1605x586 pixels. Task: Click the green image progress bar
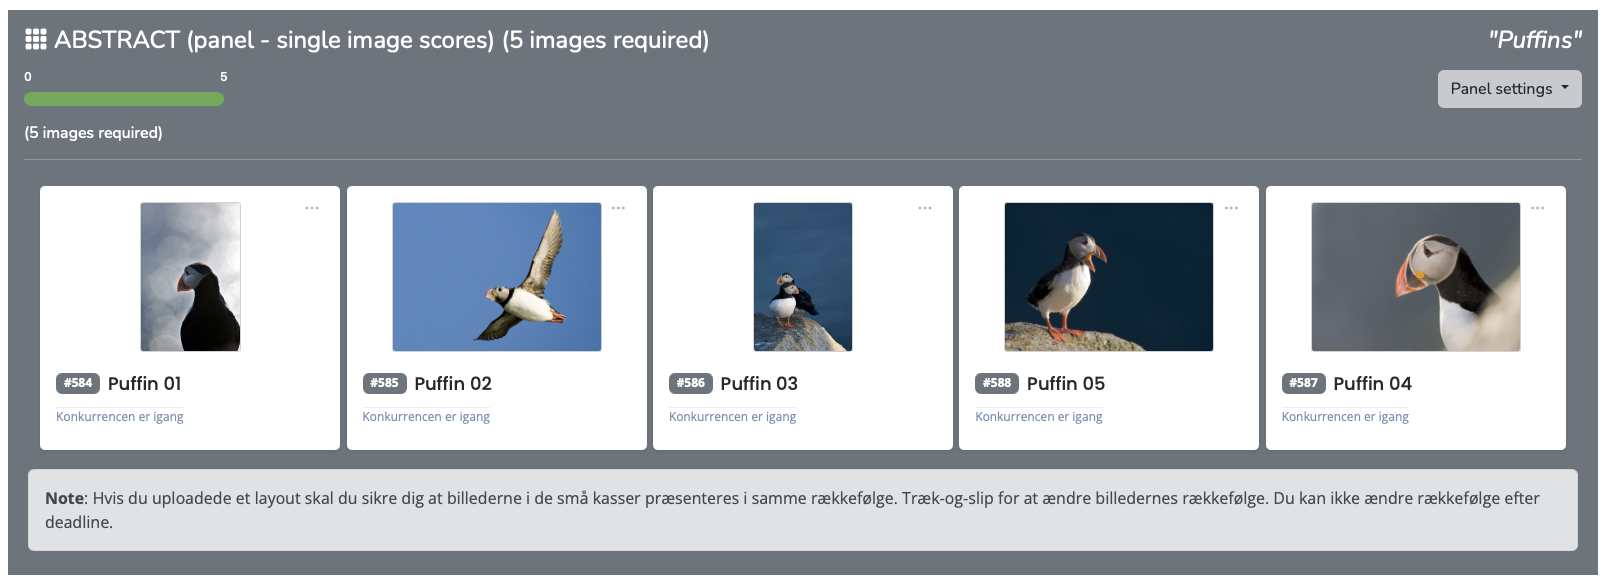124,99
